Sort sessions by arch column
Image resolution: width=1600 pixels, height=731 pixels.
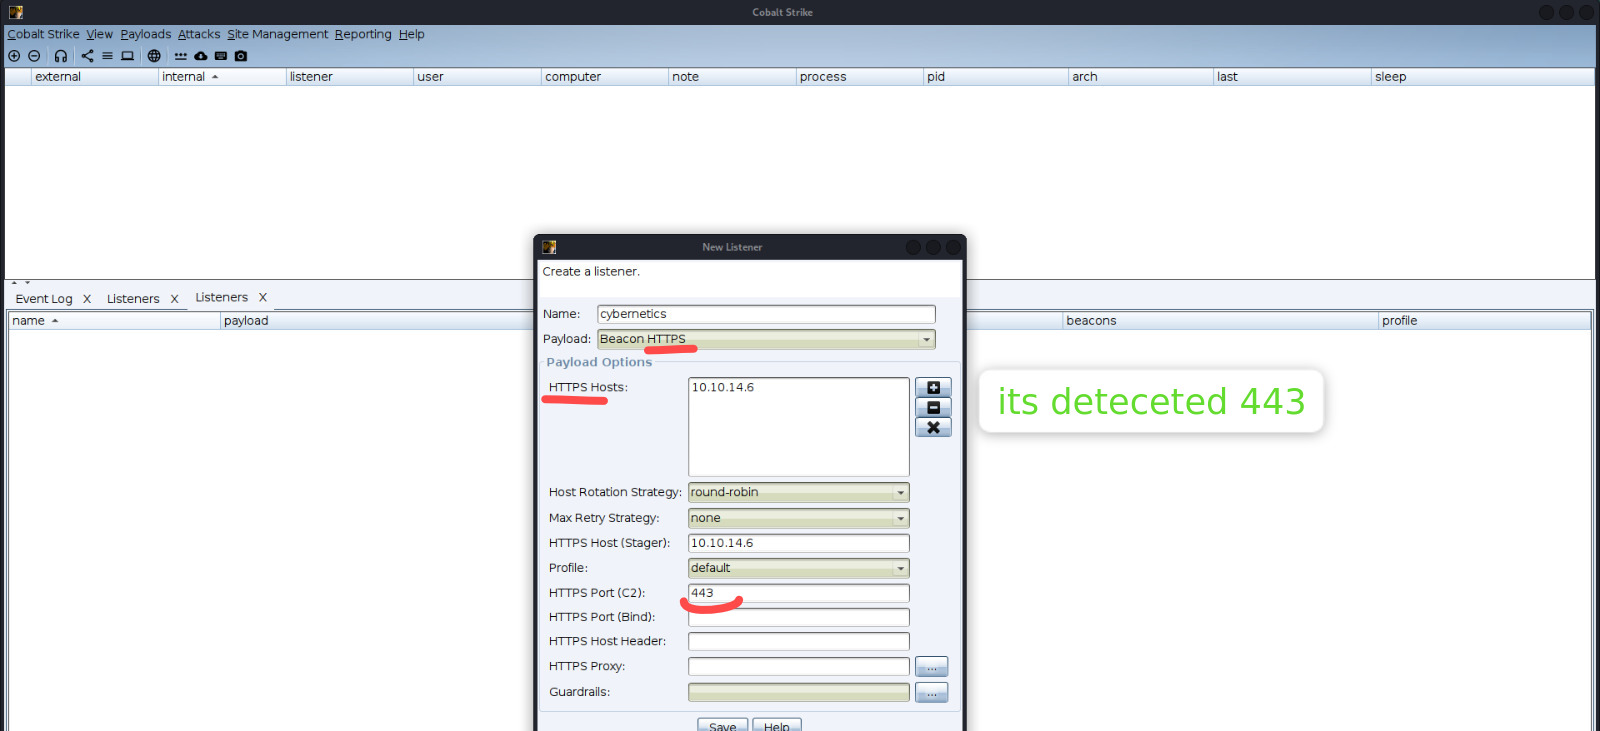(x=1140, y=77)
